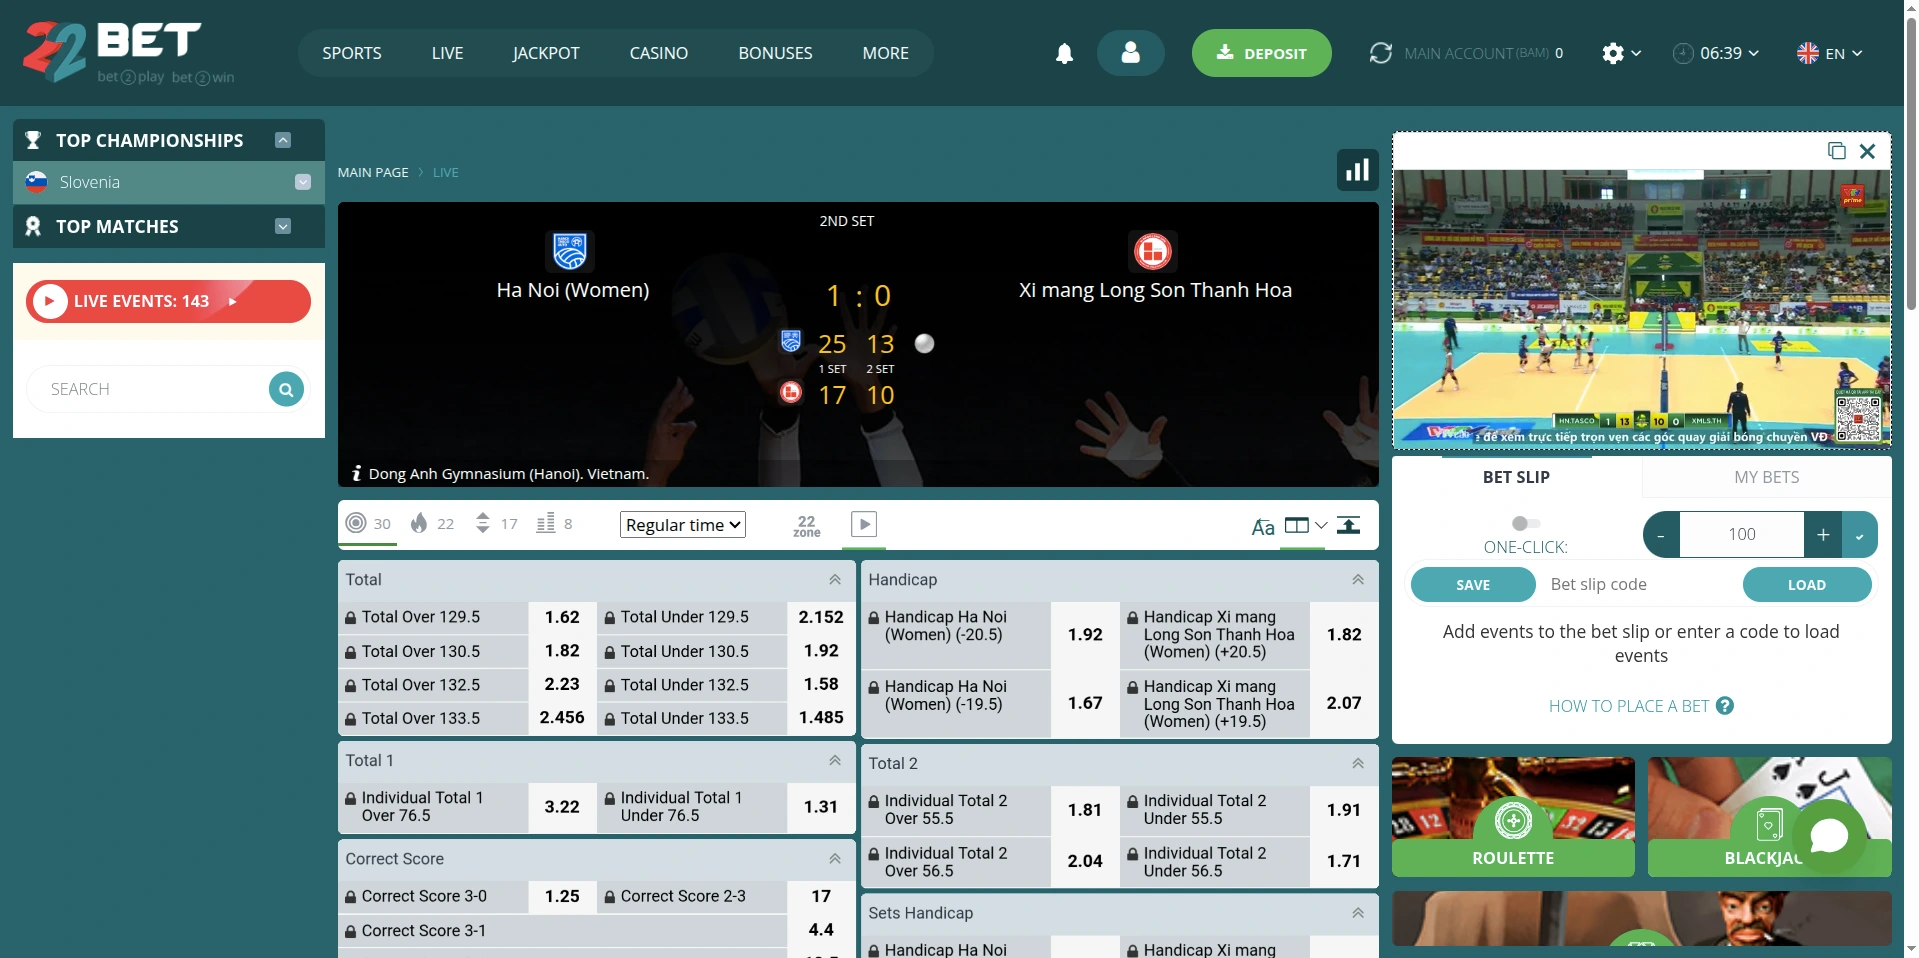Open the live chat bubble

click(x=1828, y=836)
